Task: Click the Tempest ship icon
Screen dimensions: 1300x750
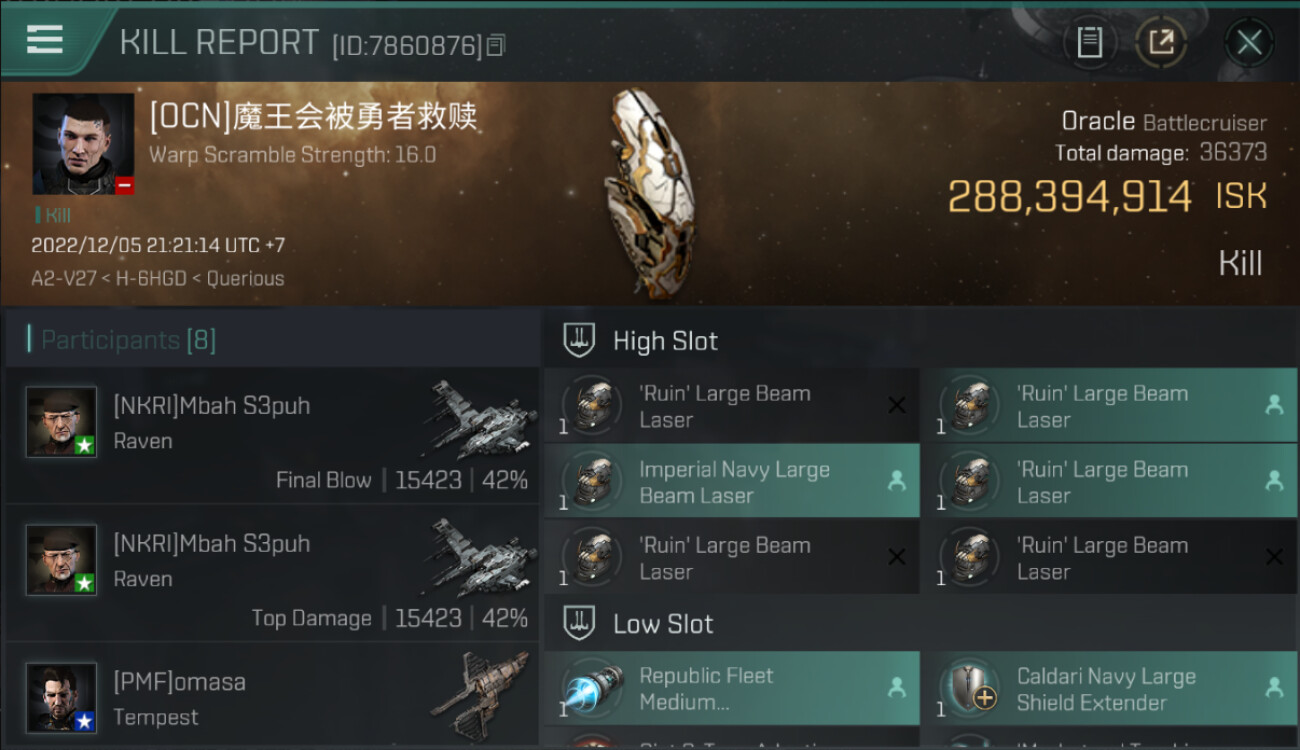Action: [x=480, y=695]
